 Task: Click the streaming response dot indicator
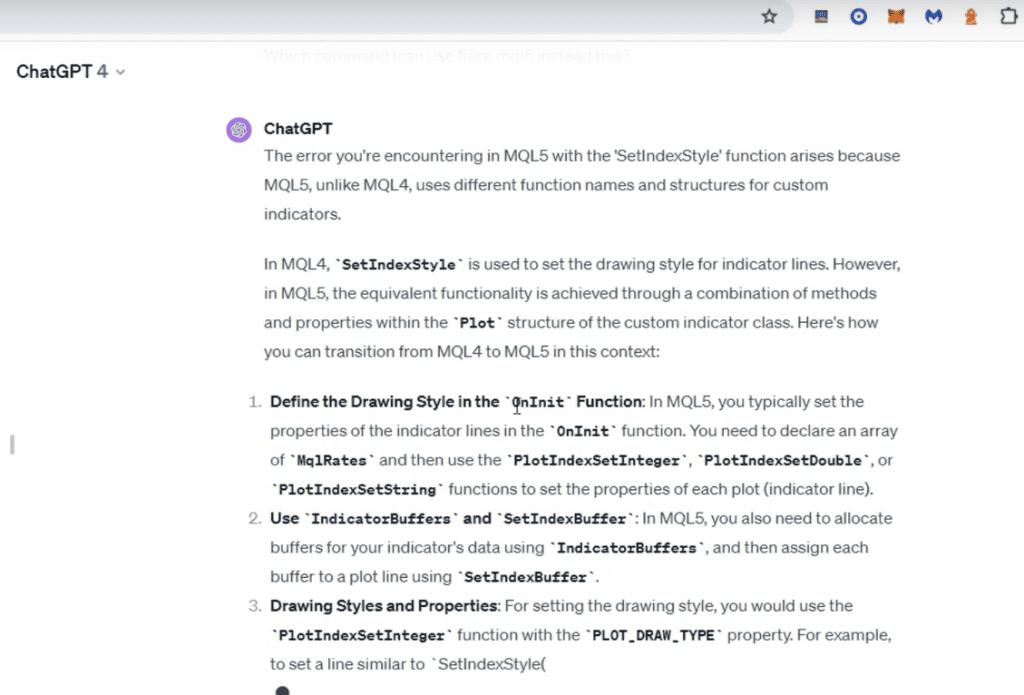pos(282,690)
